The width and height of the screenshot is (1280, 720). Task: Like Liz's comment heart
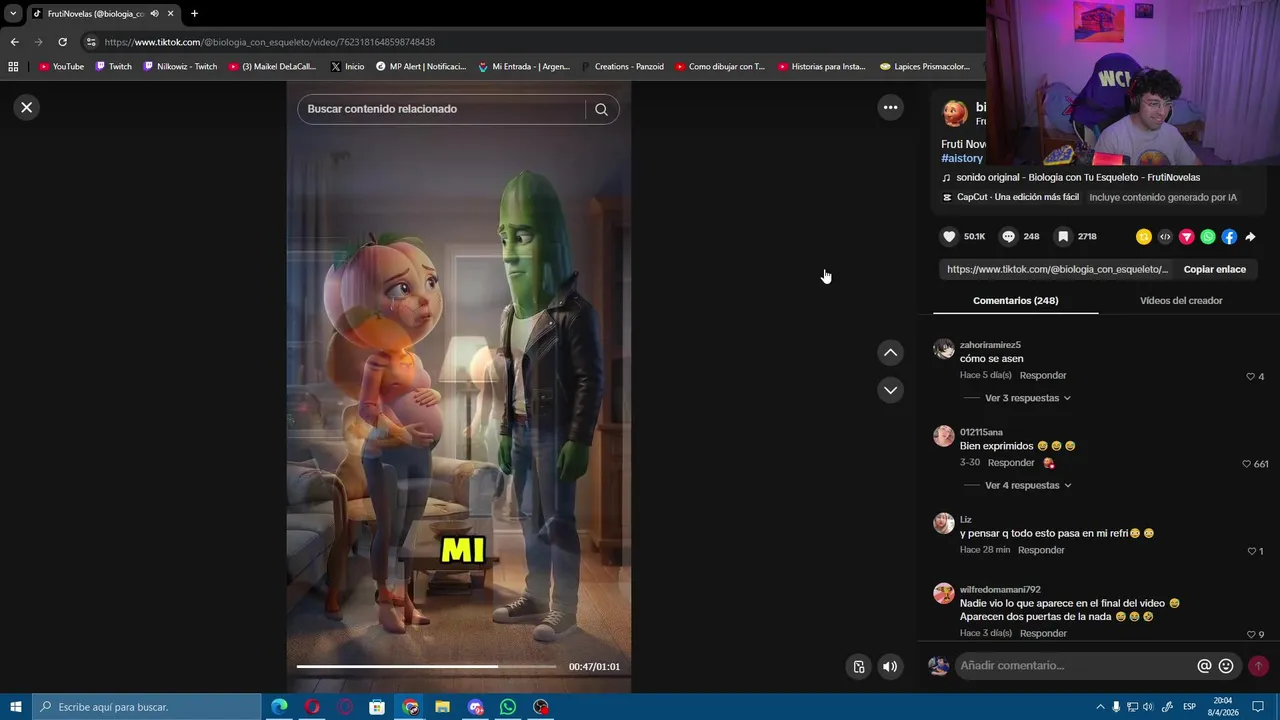1251,551
